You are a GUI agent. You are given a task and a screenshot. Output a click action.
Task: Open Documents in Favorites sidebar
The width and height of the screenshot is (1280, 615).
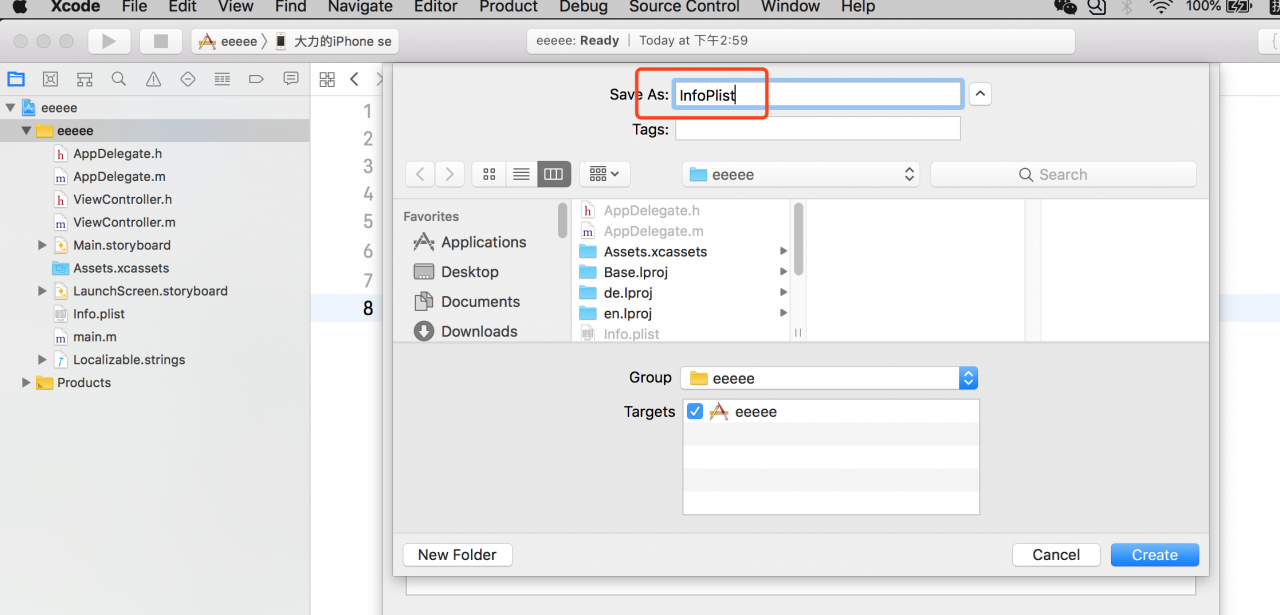click(x=466, y=302)
